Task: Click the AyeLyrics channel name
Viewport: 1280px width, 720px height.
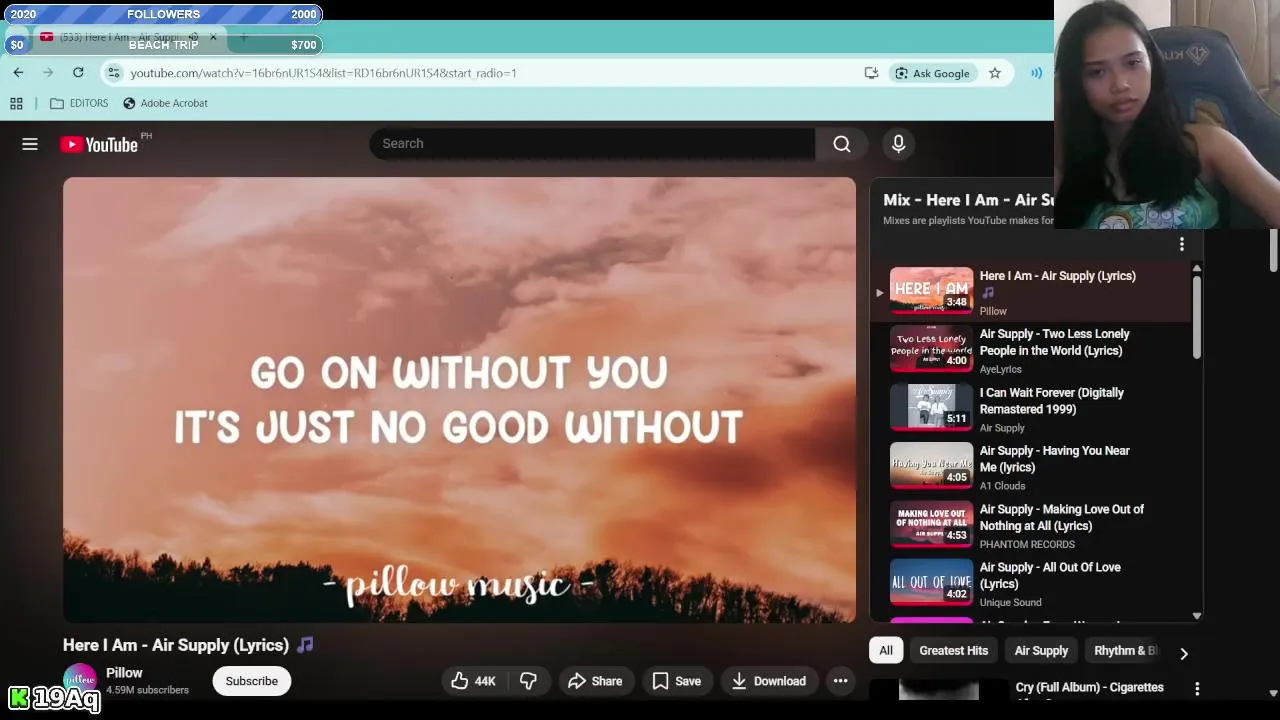Action: click(x=1000, y=369)
